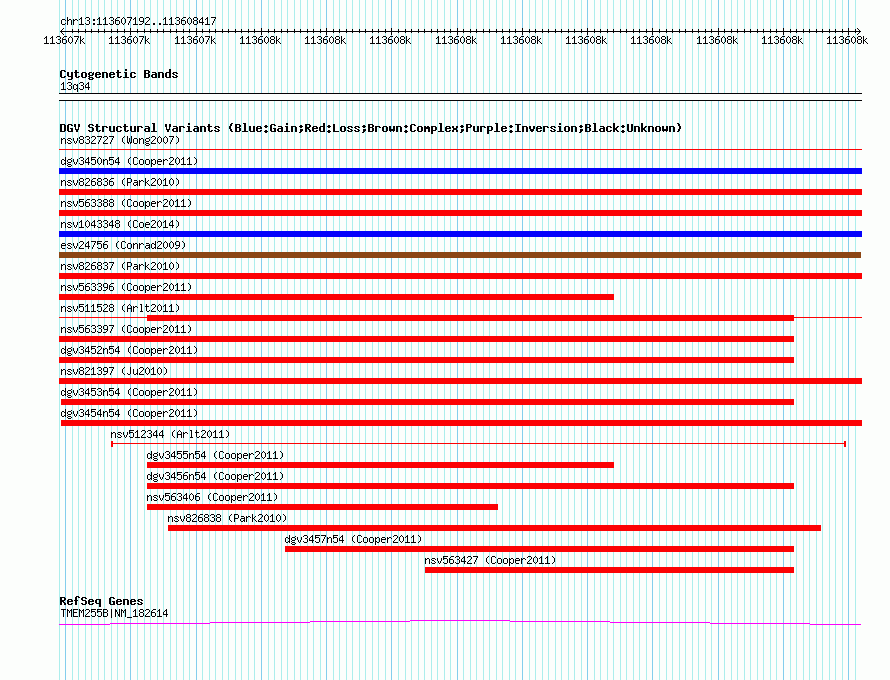
Task: Click the nsv826837 (Park2010) label
Action: [120, 266]
